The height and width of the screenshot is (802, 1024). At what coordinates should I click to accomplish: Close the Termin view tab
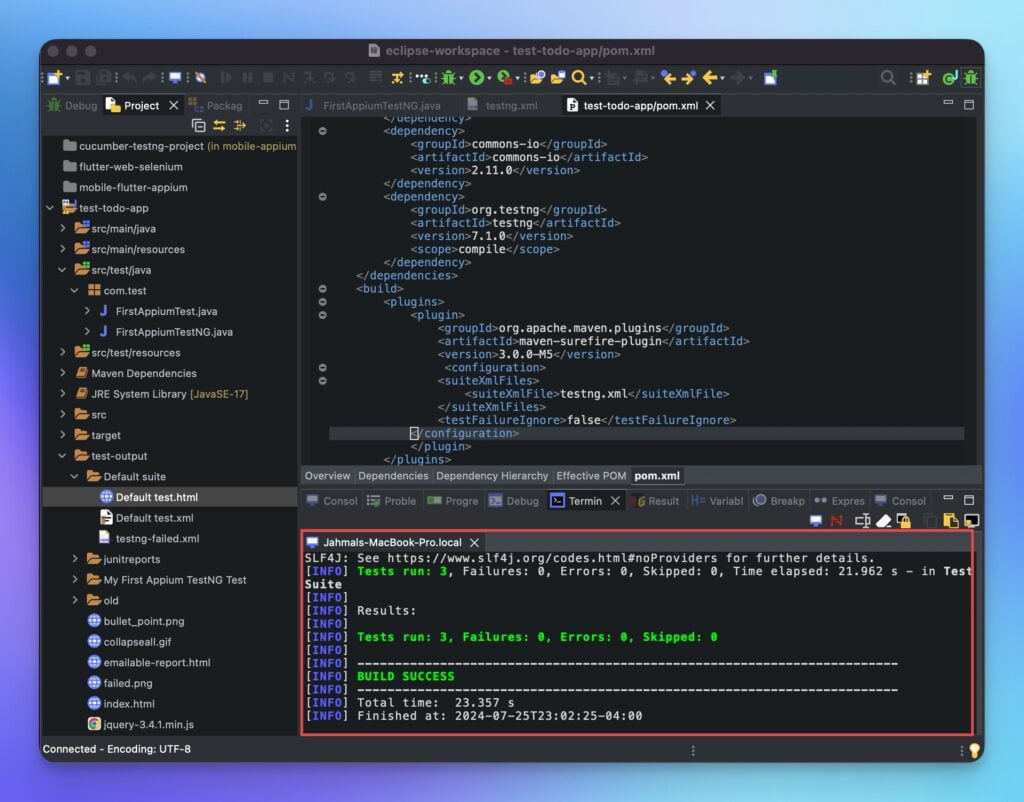pyautogui.click(x=615, y=501)
